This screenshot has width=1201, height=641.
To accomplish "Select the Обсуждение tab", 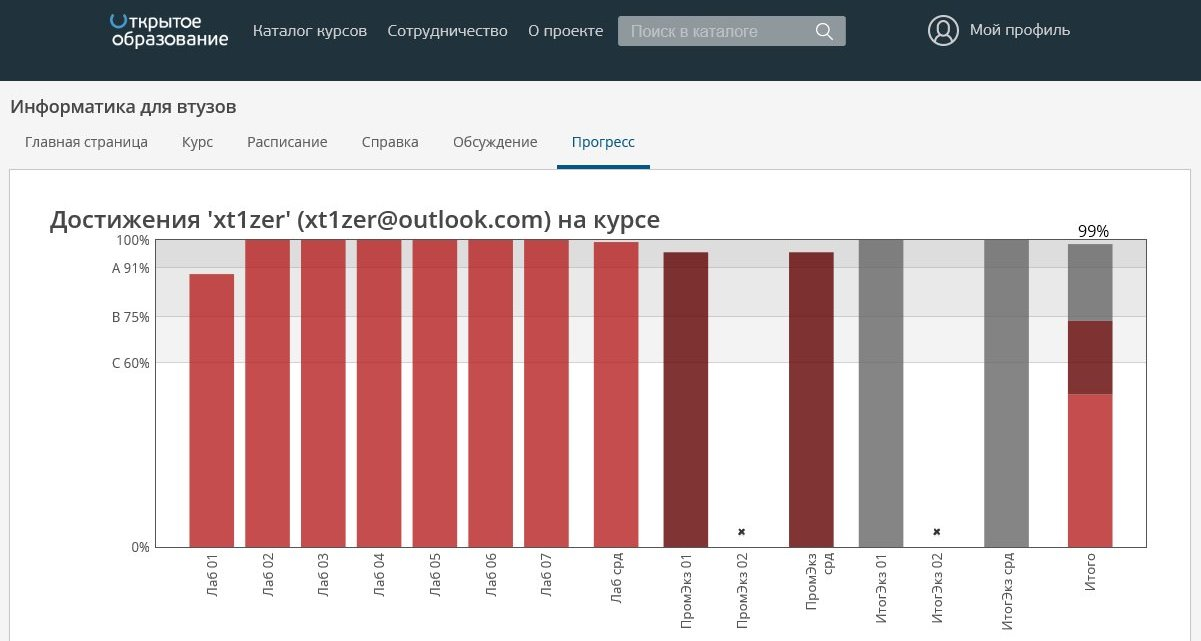I will [495, 142].
